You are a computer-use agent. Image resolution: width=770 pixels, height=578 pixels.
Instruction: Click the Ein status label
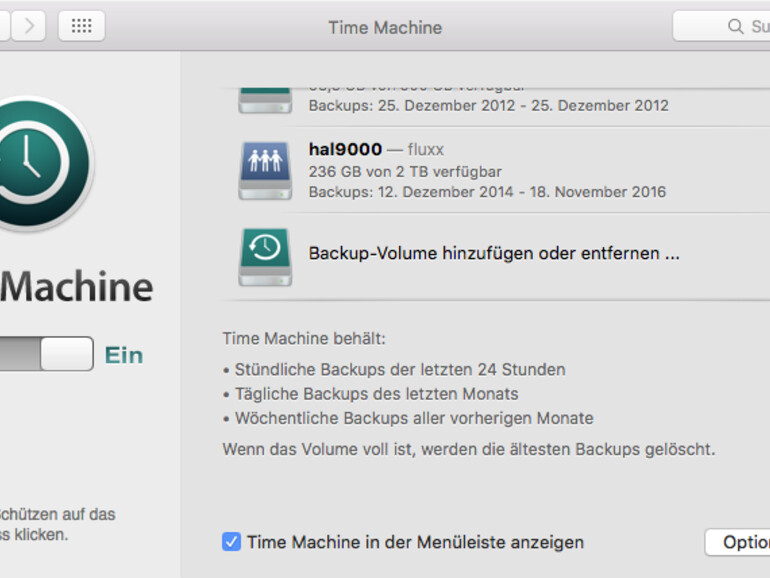pyautogui.click(x=124, y=355)
